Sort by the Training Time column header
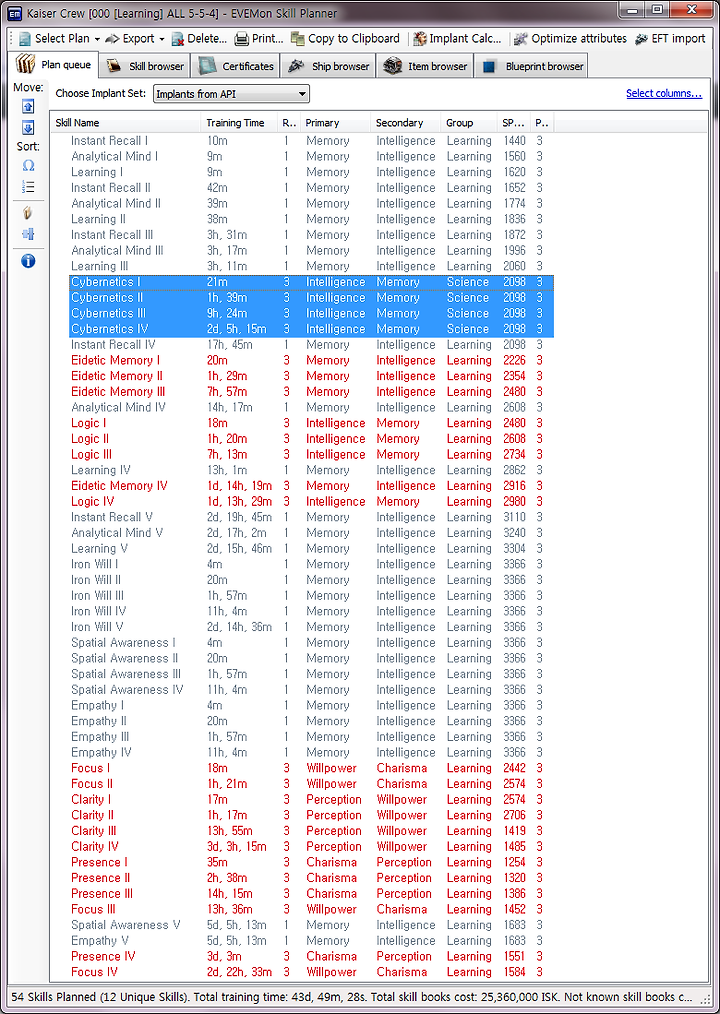The image size is (720, 1014). pyautogui.click(x=240, y=123)
